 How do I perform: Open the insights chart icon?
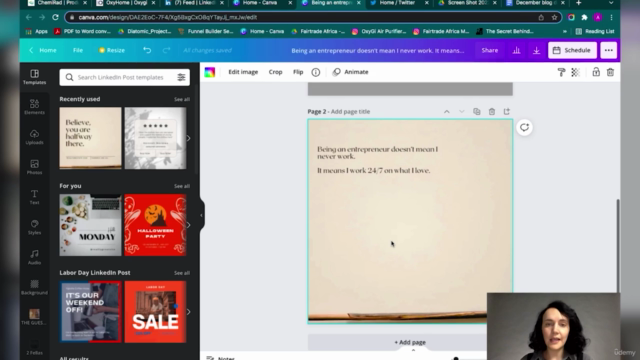click(x=516, y=50)
